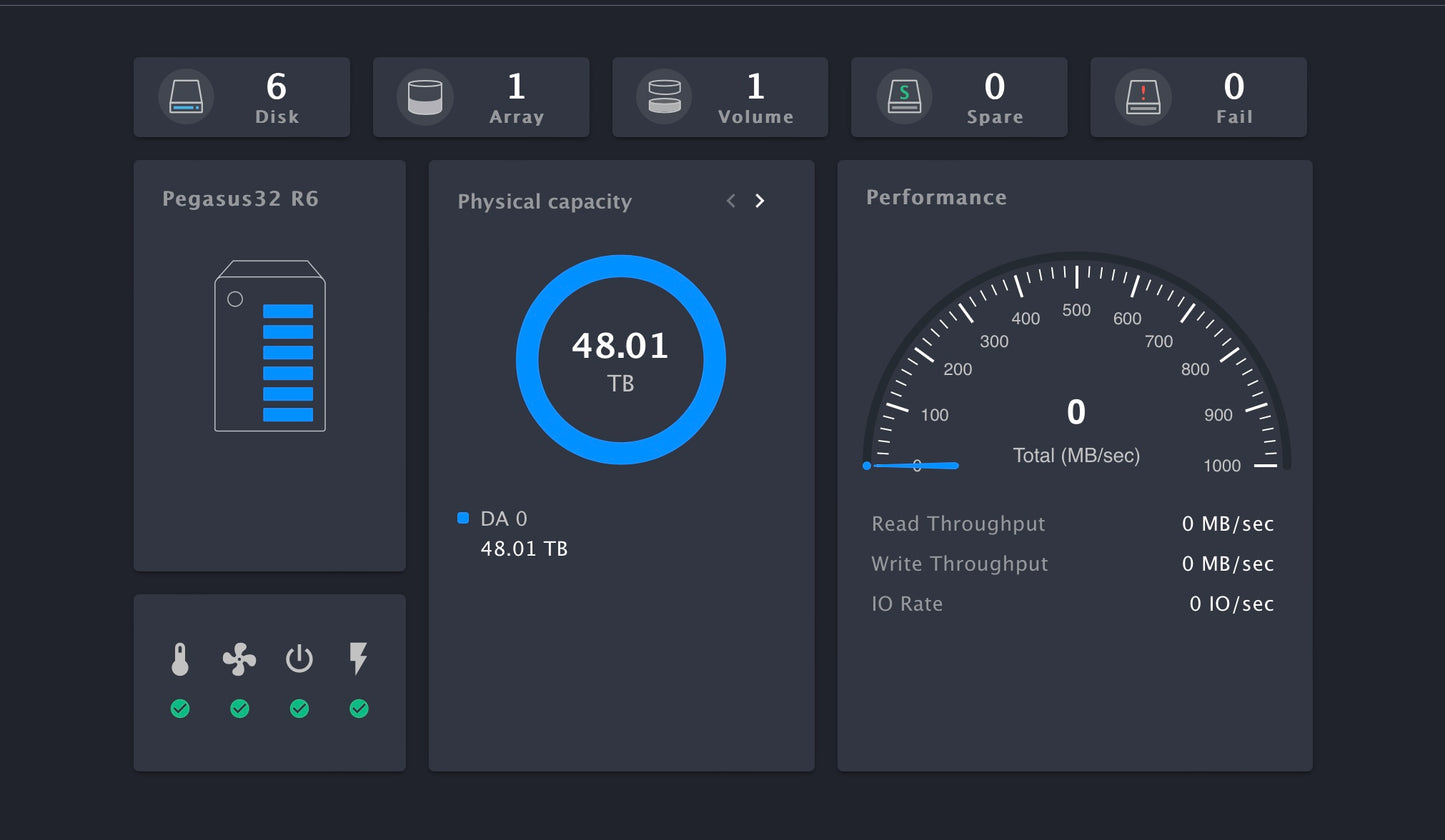Image resolution: width=1445 pixels, height=840 pixels.
Task: Click the Fail drive warning icon
Action: pos(1142,96)
